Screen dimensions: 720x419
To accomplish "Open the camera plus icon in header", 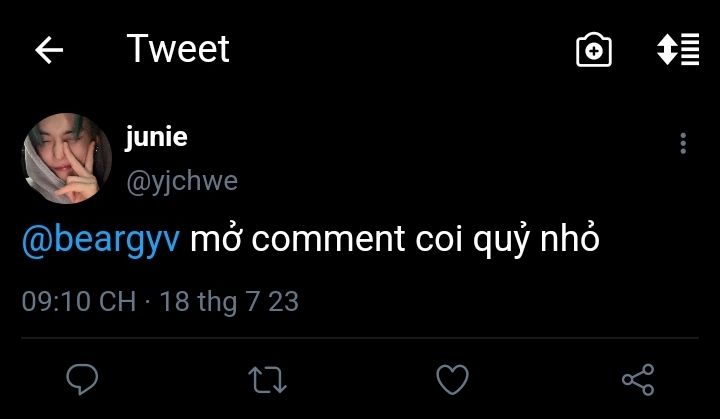I will 594,50.
